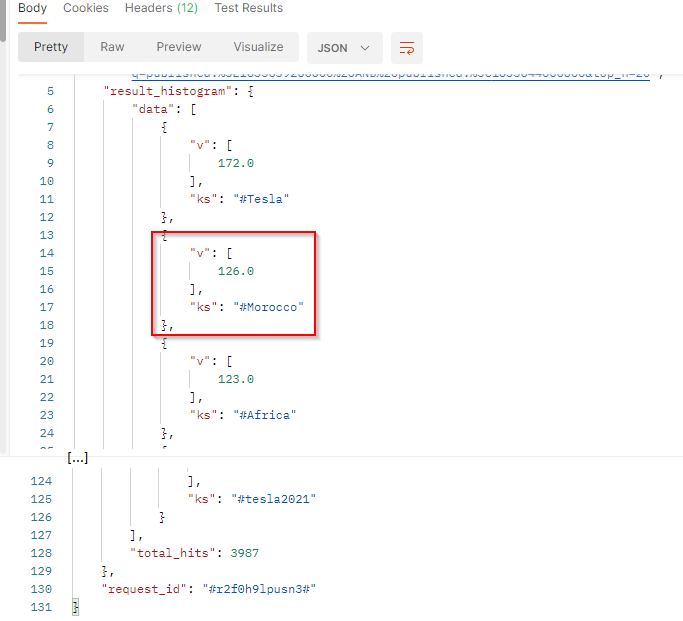Select the Raw view mode

pos(112,47)
